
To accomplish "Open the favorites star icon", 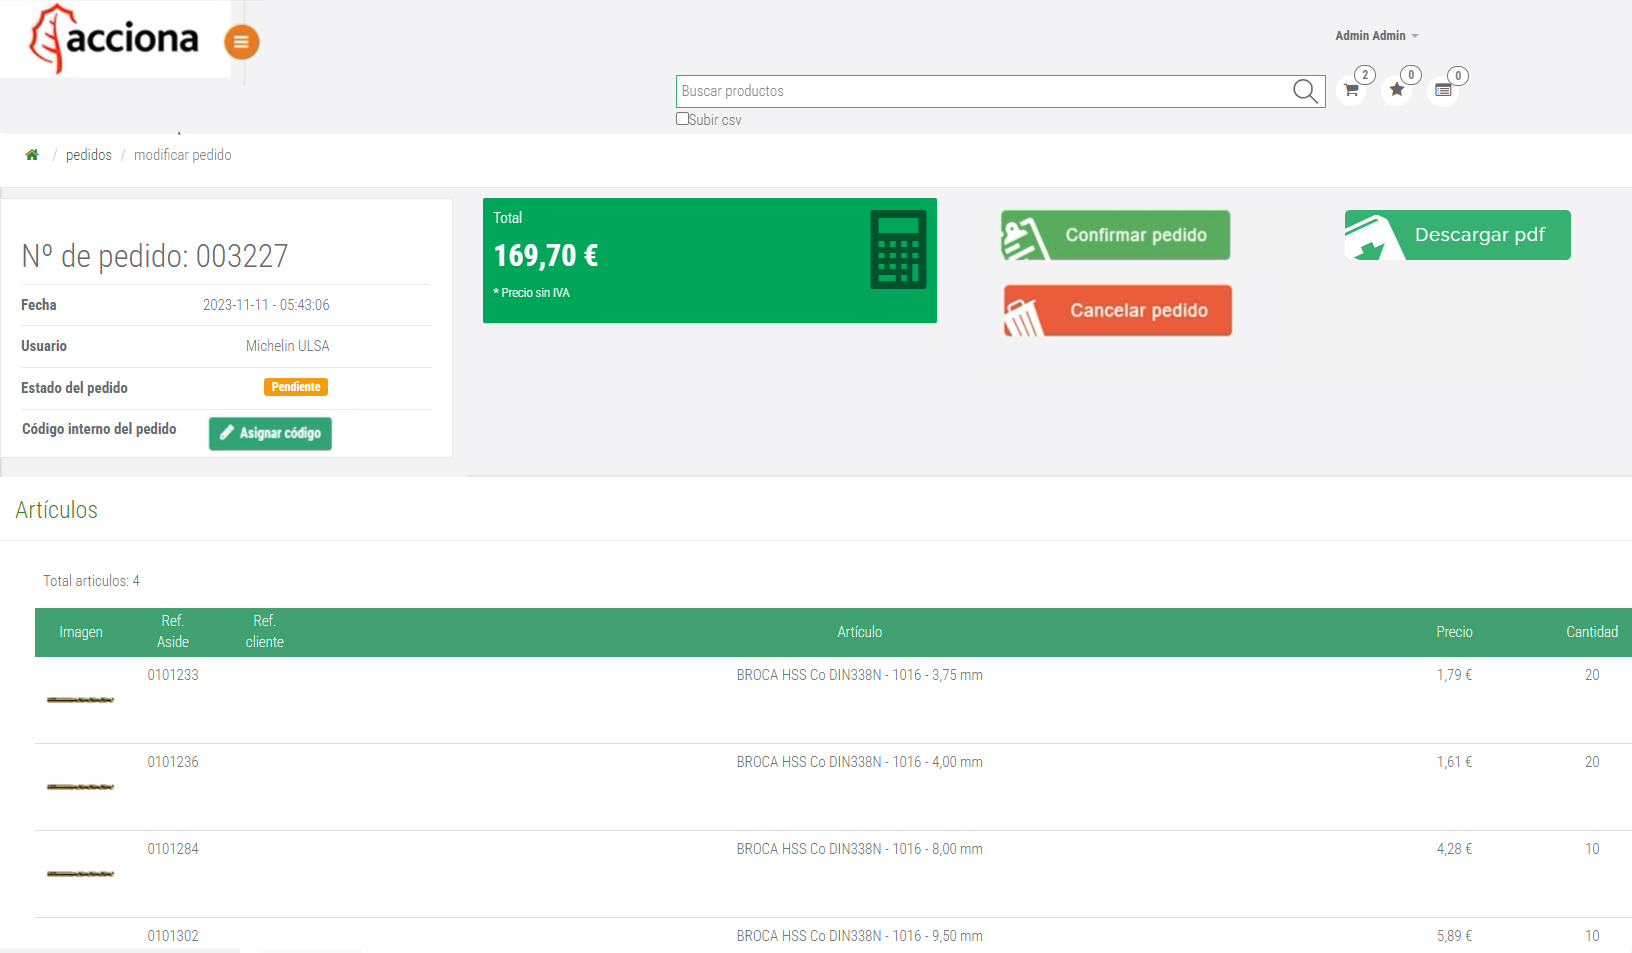I will click(1397, 90).
